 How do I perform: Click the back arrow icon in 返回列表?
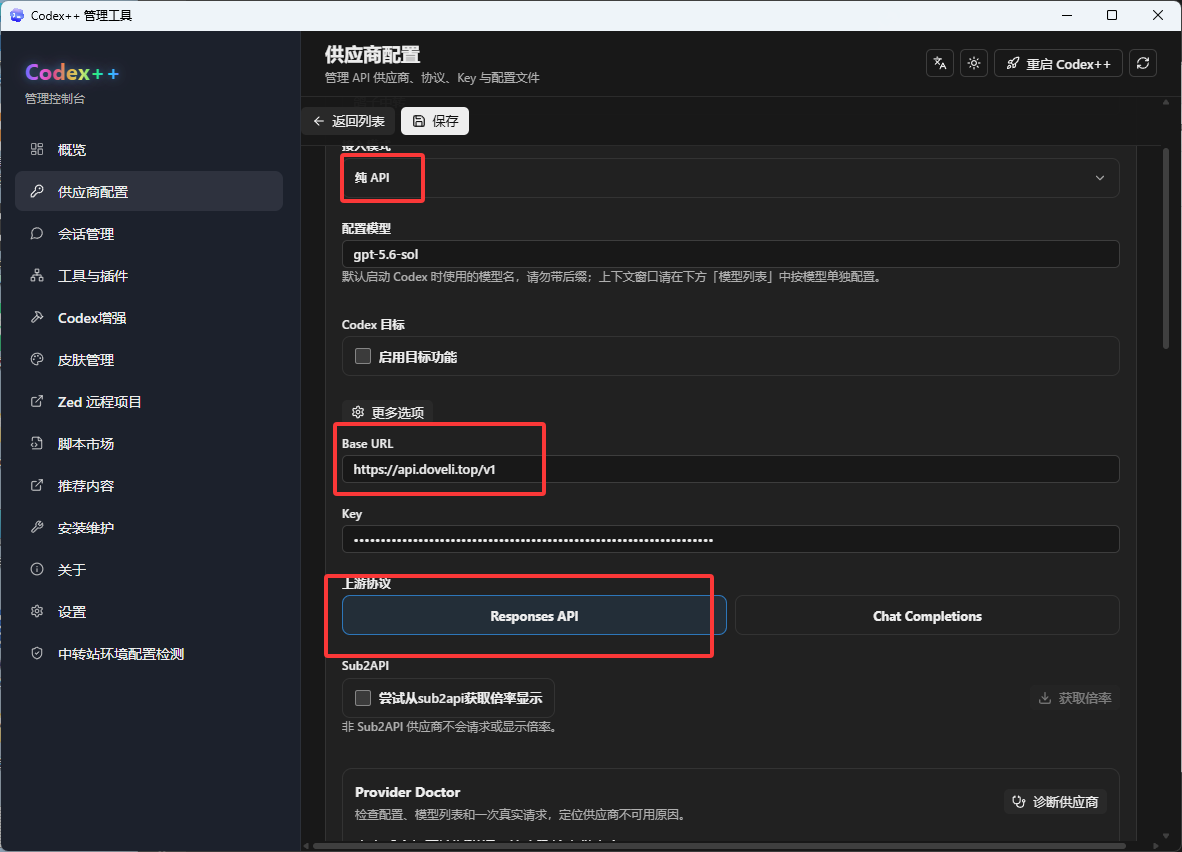[319, 121]
